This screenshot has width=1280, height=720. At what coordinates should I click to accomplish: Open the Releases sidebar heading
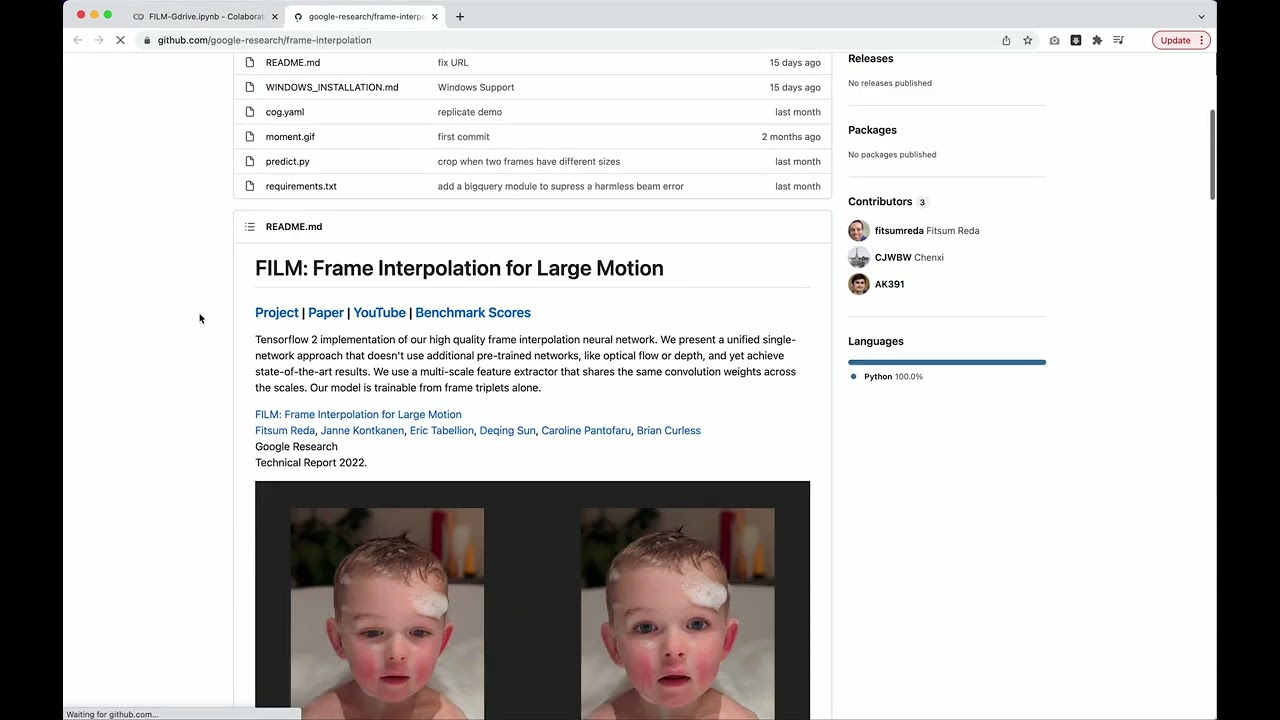point(871,58)
